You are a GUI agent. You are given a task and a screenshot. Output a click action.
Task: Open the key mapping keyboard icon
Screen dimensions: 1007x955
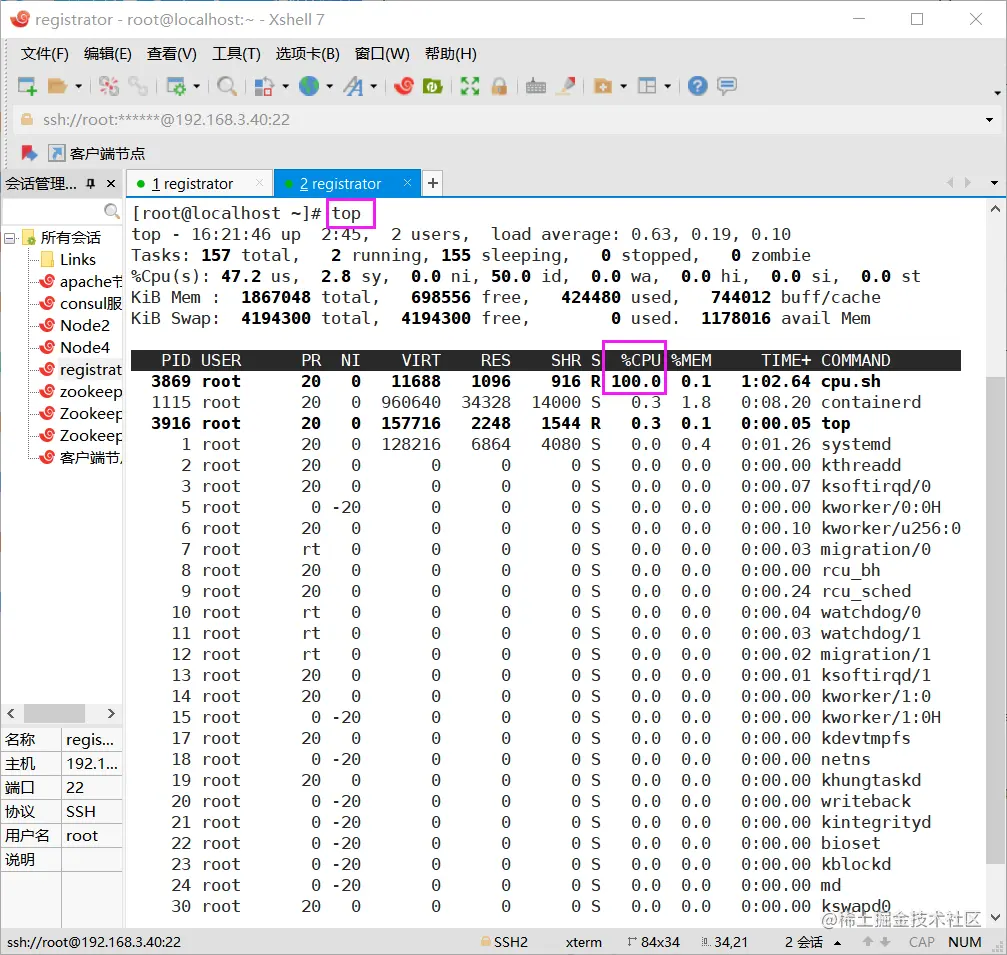tap(536, 86)
